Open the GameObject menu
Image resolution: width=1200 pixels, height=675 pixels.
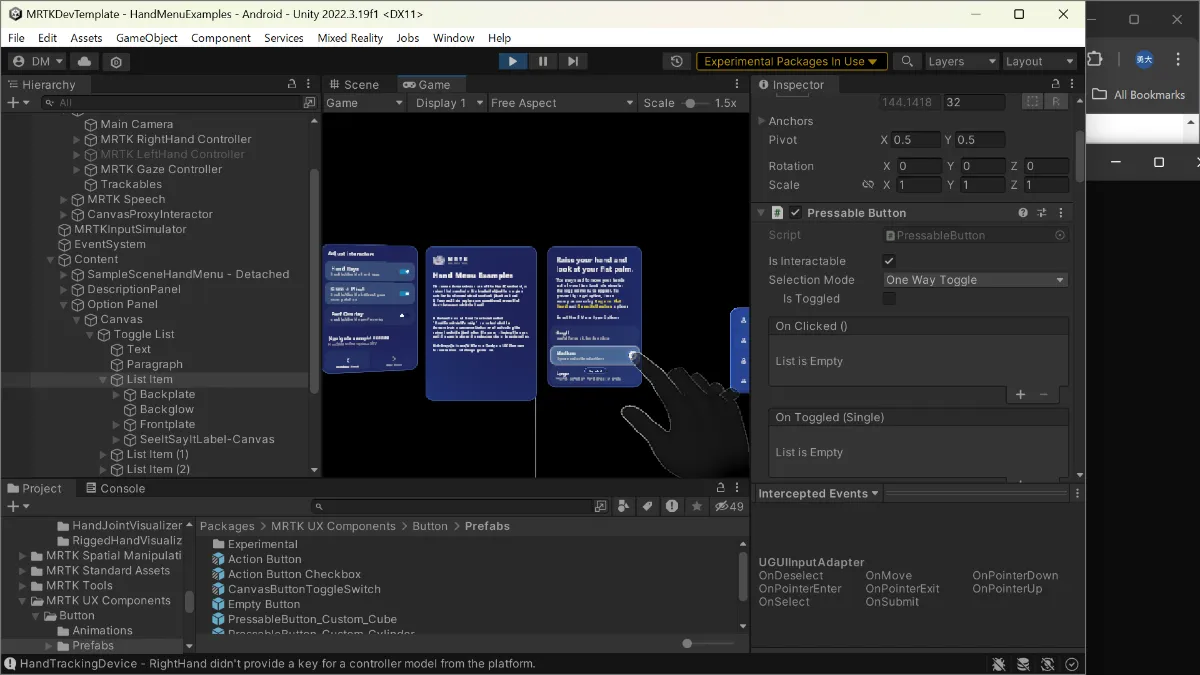[146, 38]
